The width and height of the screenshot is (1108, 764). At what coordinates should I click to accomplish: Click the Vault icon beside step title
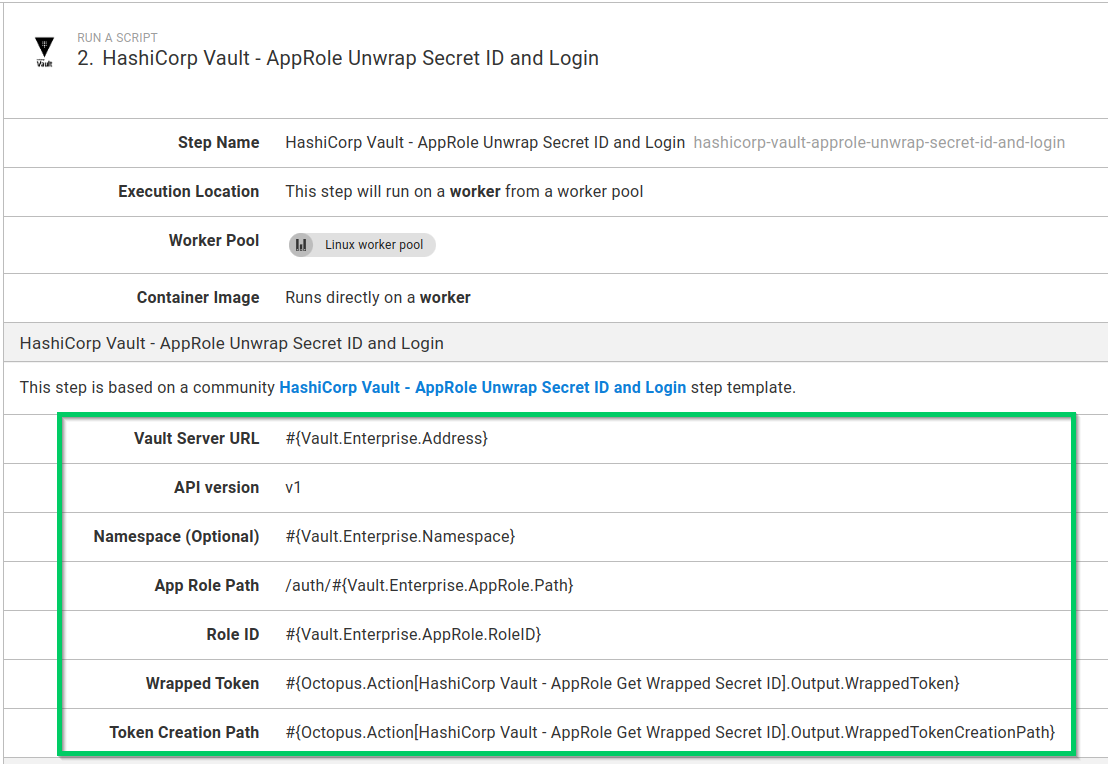coord(44,49)
